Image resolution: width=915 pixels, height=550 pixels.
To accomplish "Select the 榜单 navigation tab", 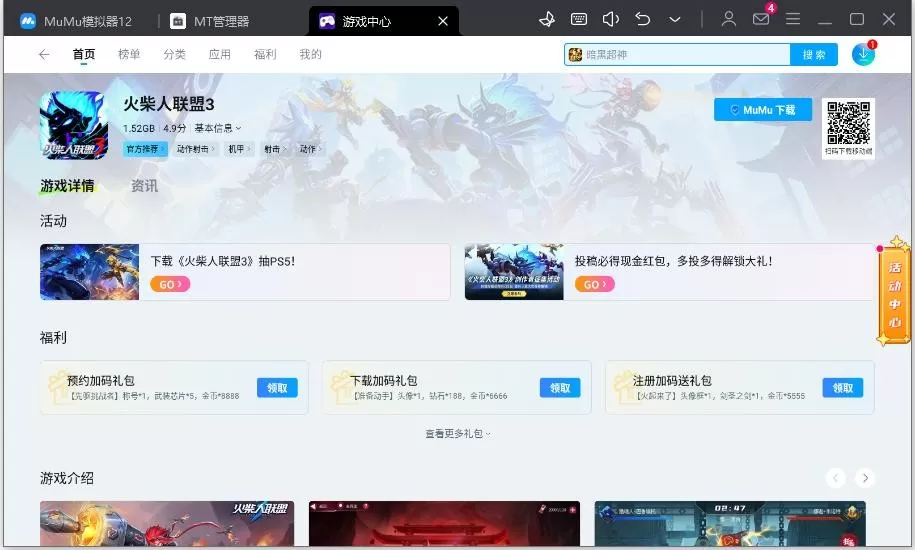I will pyautogui.click(x=129, y=54).
